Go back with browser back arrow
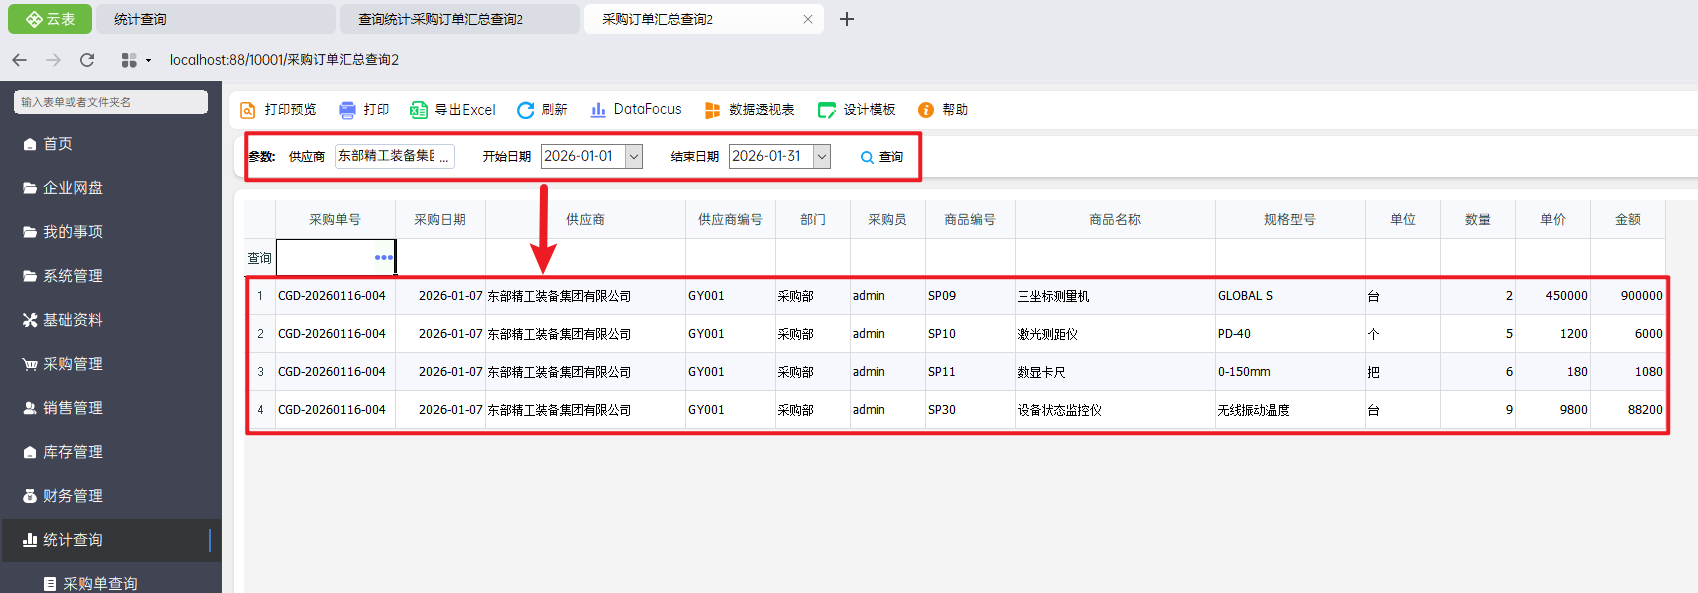Image resolution: width=1698 pixels, height=593 pixels. pos(19,60)
